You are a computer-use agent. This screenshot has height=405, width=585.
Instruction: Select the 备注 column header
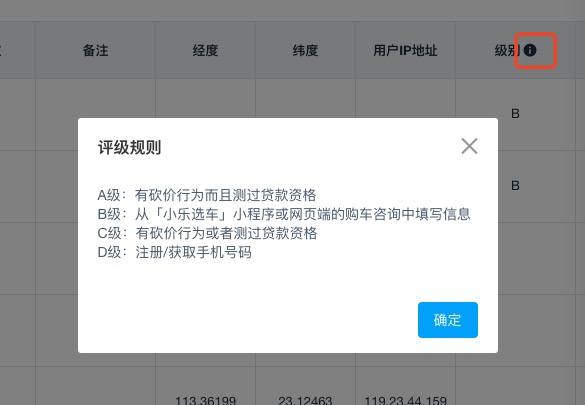[96, 50]
